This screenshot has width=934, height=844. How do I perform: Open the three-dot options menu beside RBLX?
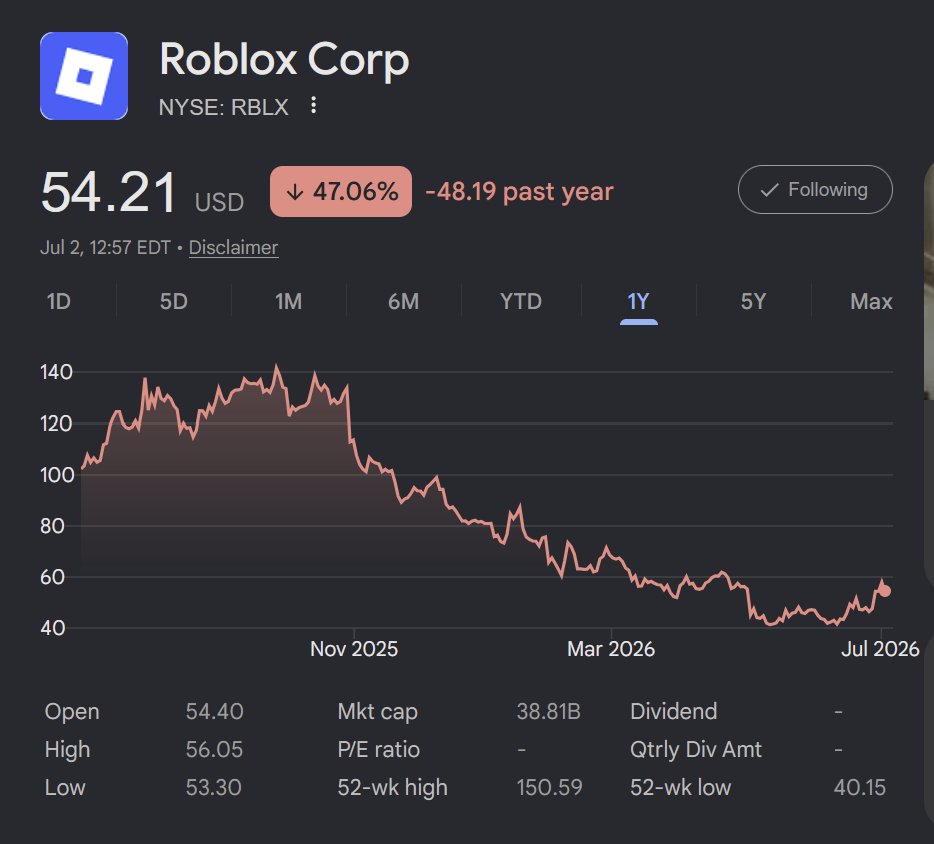(x=313, y=106)
